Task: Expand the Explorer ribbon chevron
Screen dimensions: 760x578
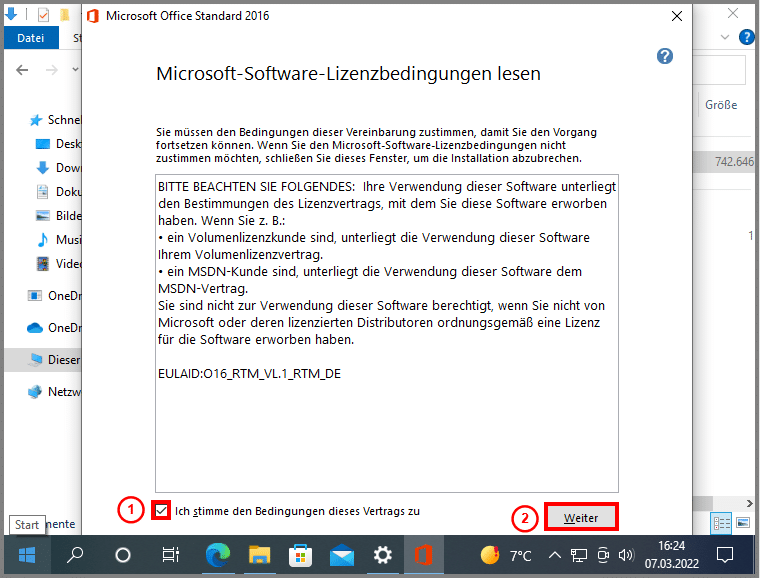Action: click(725, 37)
